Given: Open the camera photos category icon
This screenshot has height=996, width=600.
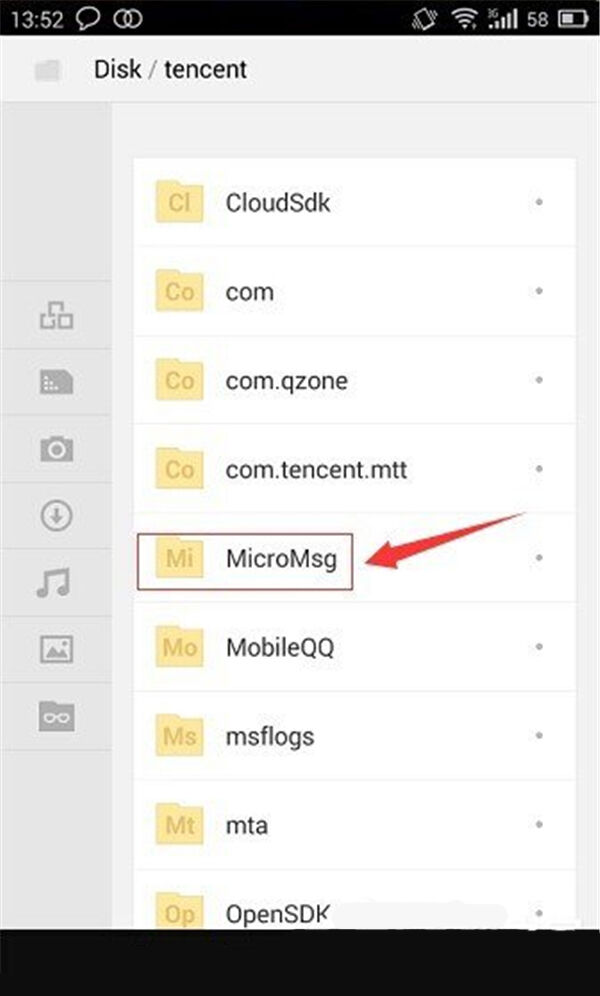Looking at the screenshot, I should pos(56,449).
